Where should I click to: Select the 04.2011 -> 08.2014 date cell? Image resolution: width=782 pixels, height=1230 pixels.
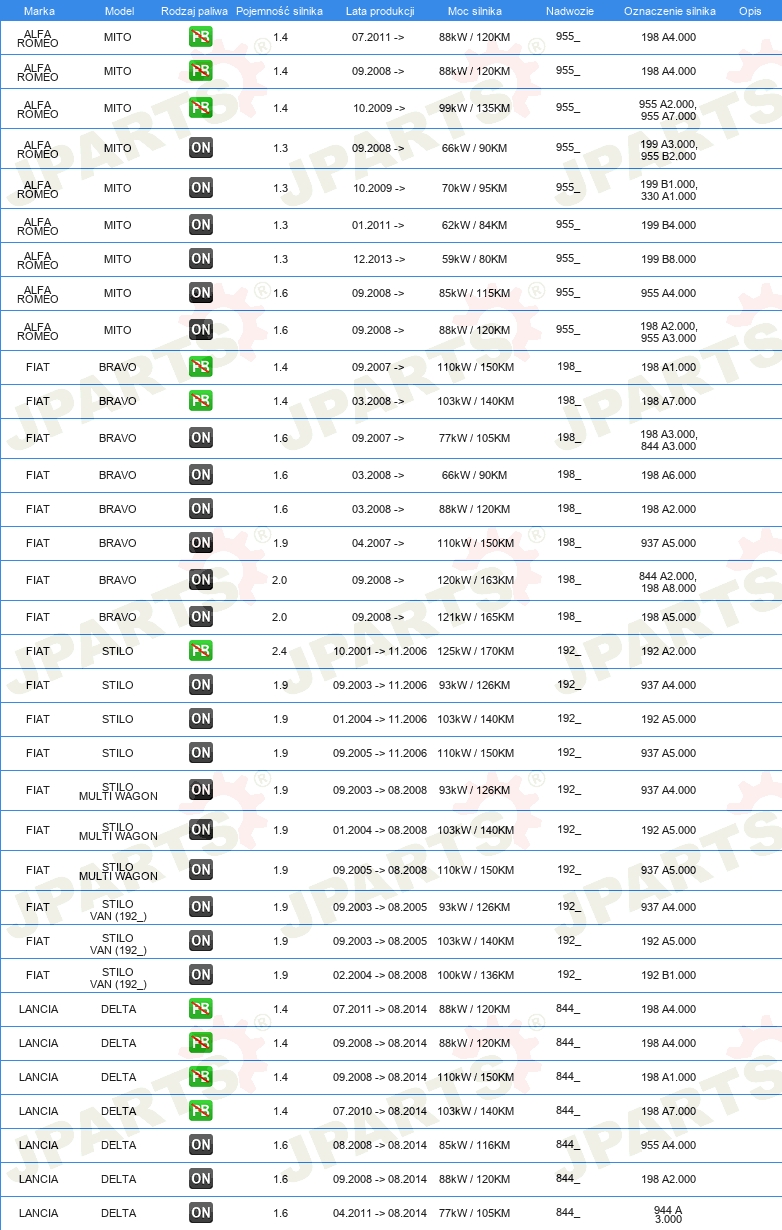pyautogui.click(x=380, y=1213)
